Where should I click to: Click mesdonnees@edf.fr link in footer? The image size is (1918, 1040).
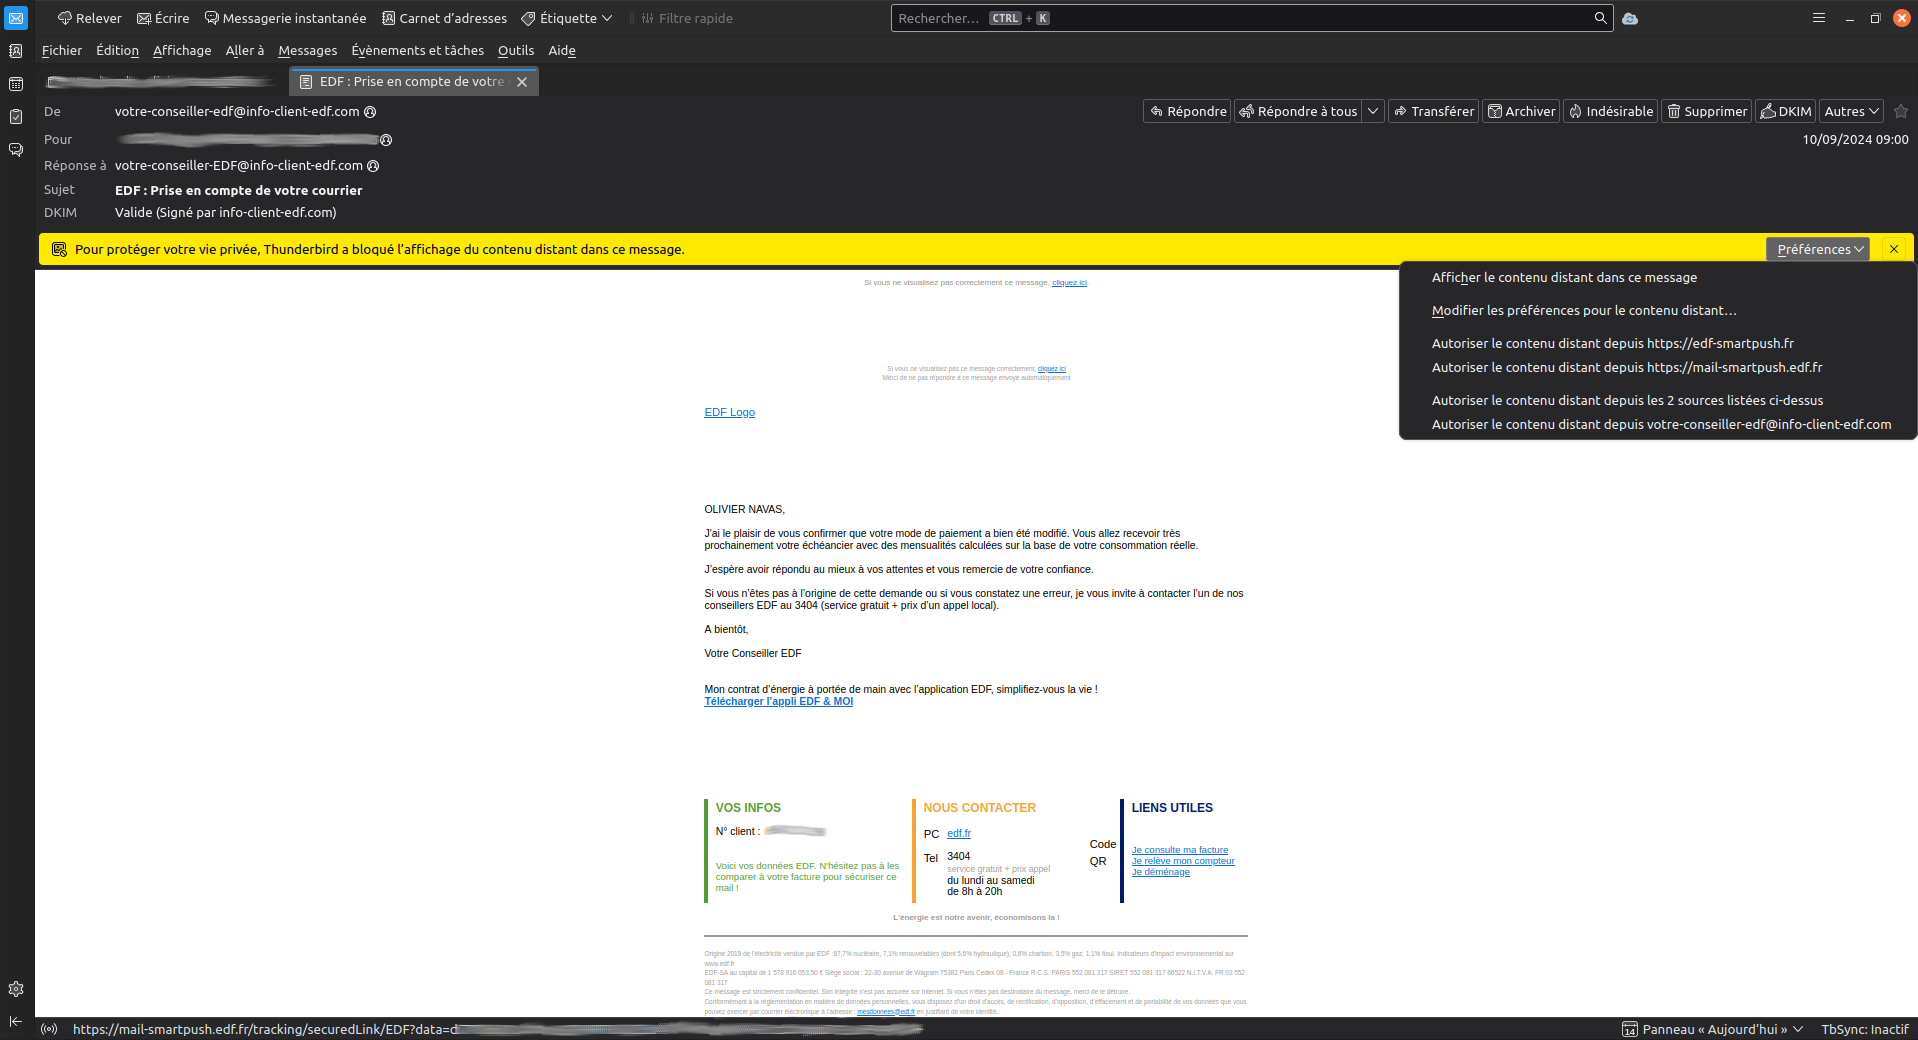(x=885, y=1012)
